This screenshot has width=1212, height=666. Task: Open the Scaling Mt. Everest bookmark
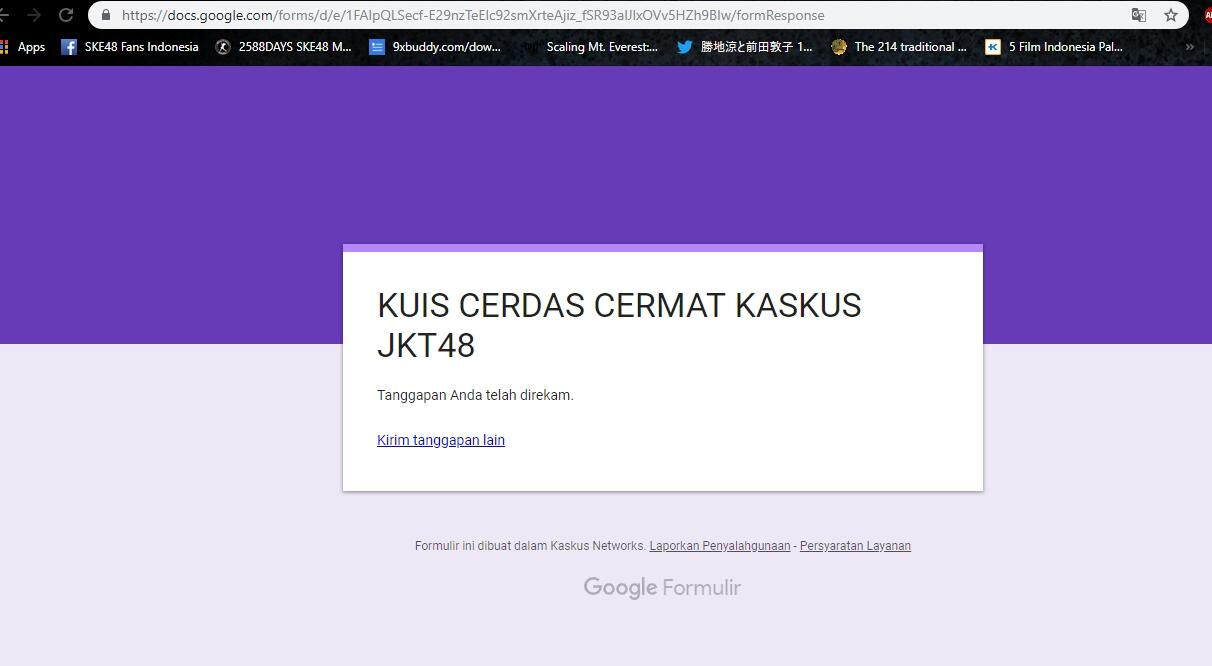tap(602, 46)
